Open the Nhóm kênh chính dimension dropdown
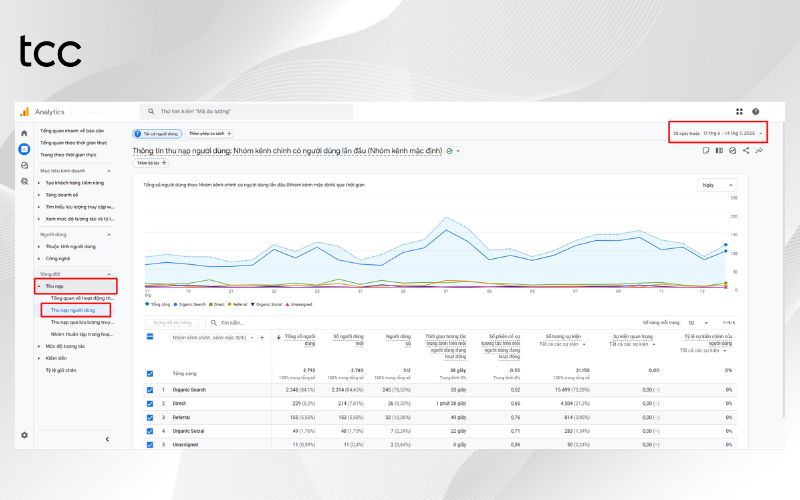The height and width of the screenshot is (500, 800). click(x=213, y=338)
